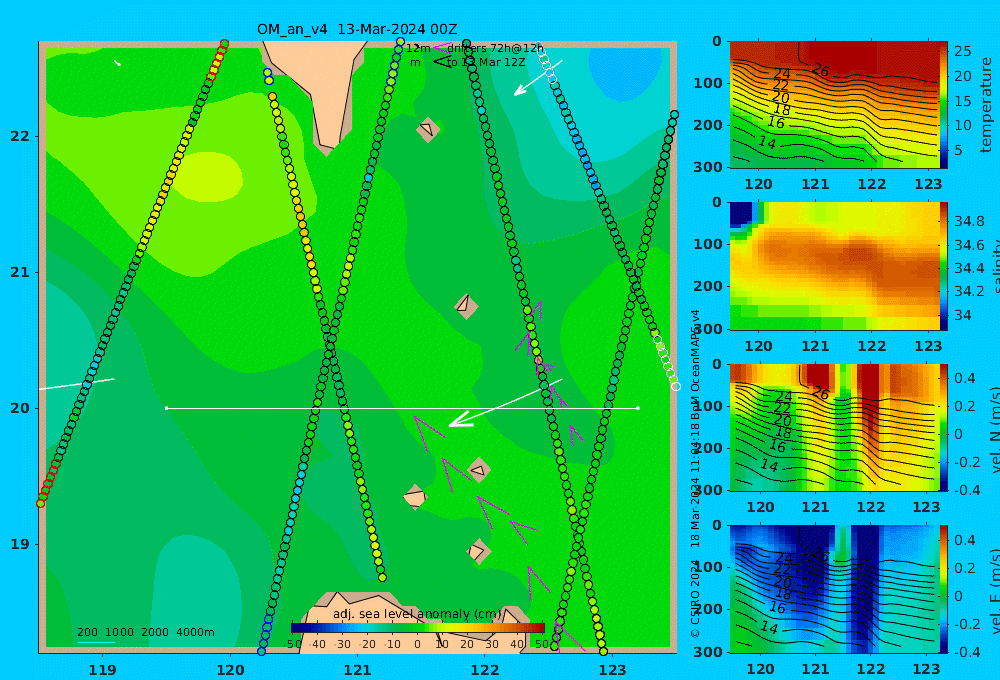
Task: Click the plot title 'OM_an_v4 13-Mar-2024 00Z'
Action: coord(357,29)
